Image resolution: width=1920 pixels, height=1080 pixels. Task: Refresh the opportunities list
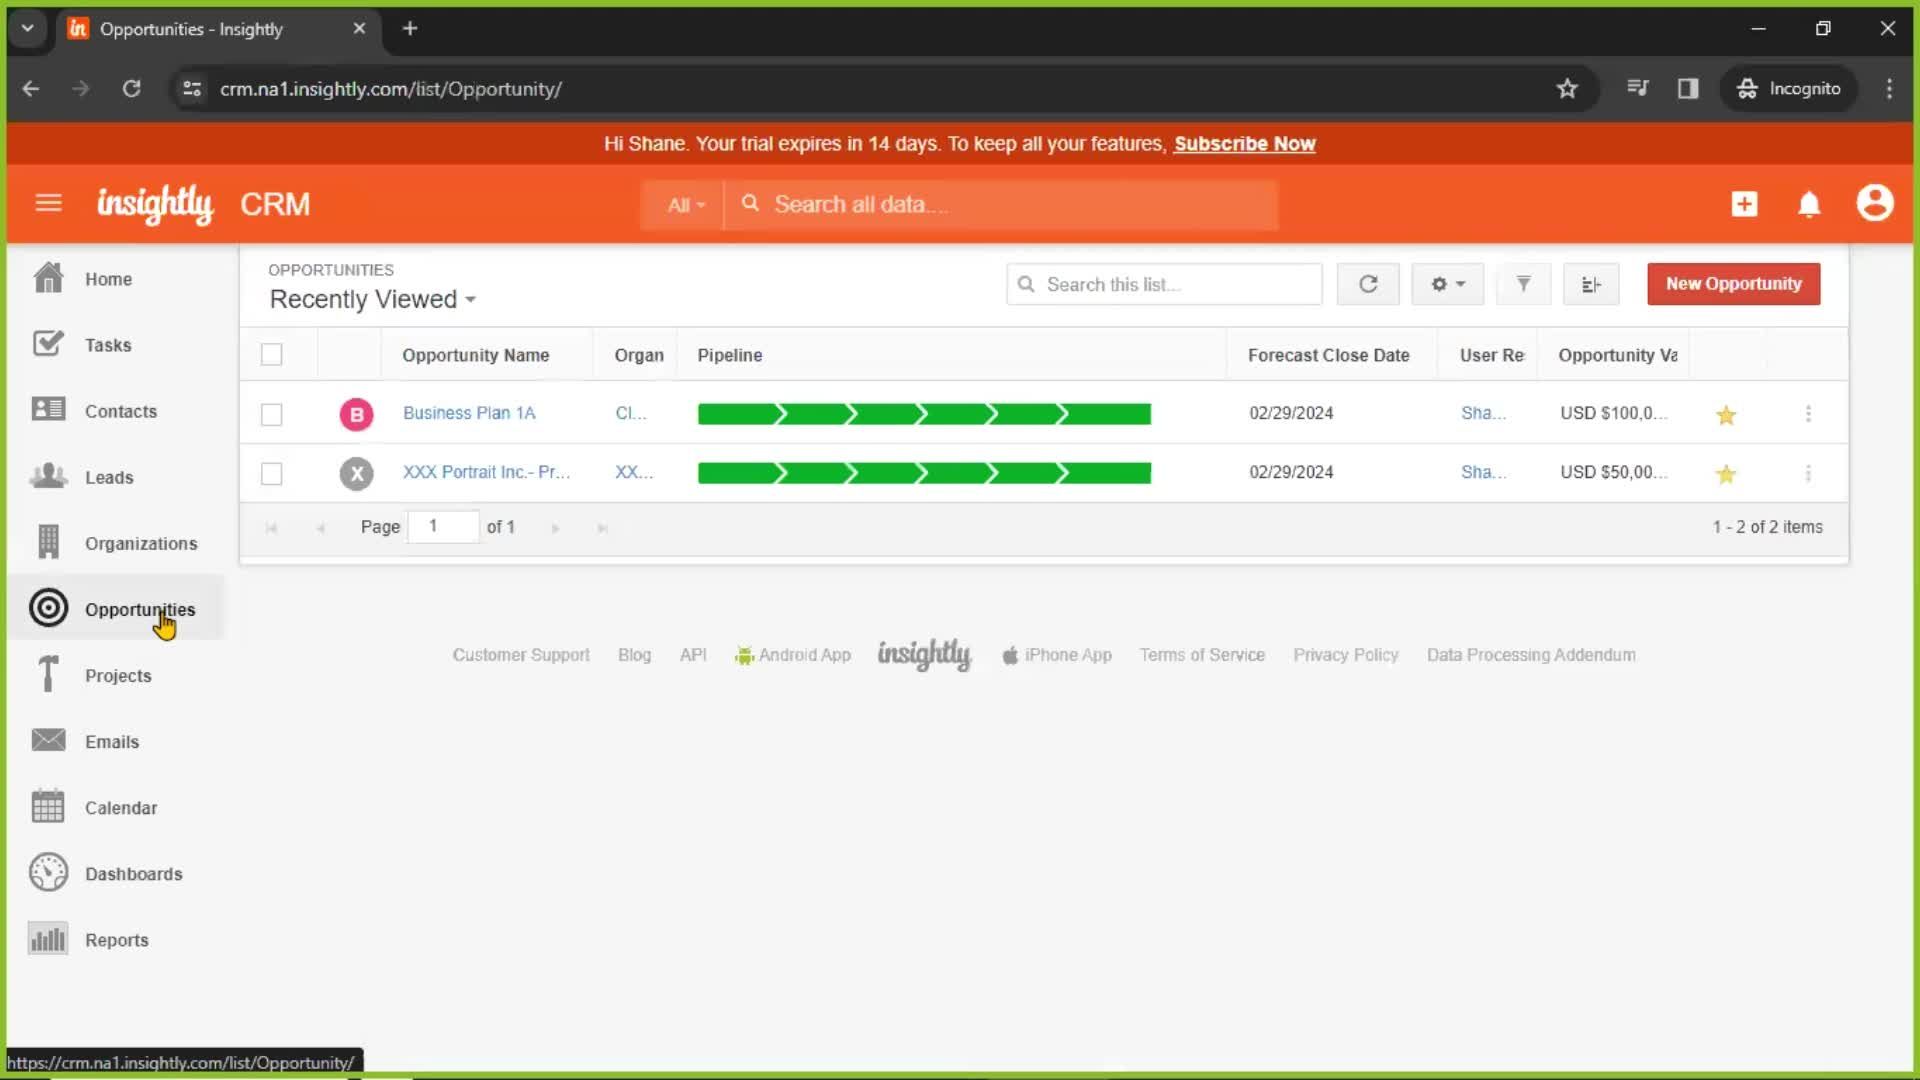[x=1367, y=284]
